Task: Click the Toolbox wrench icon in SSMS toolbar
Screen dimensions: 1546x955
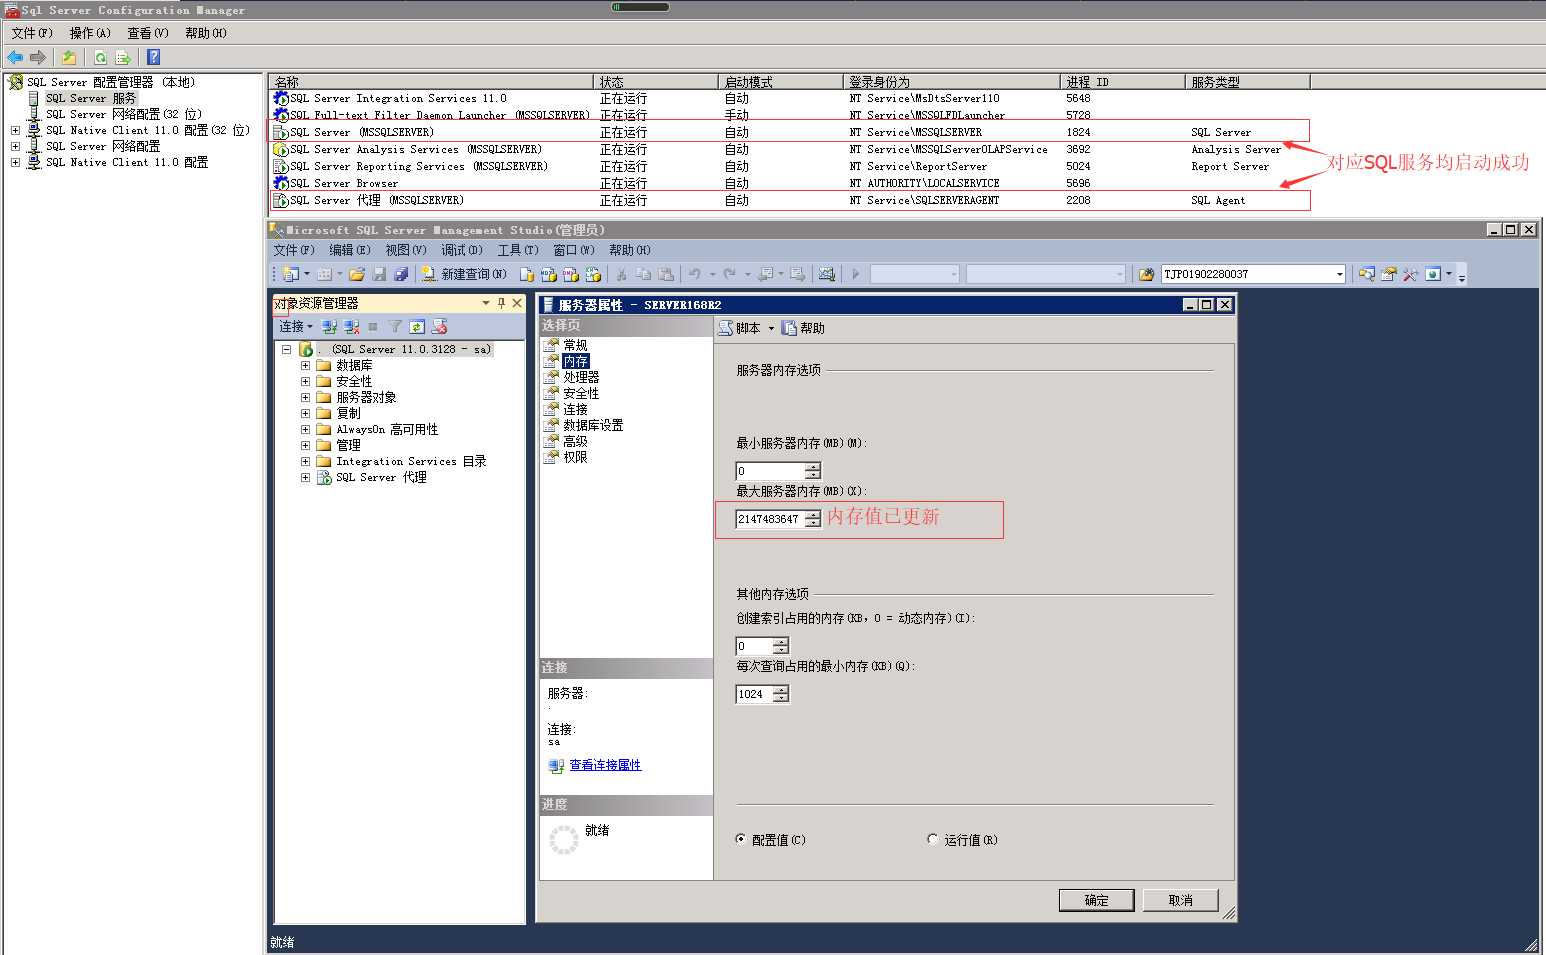Action: (x=1410, y=274)
